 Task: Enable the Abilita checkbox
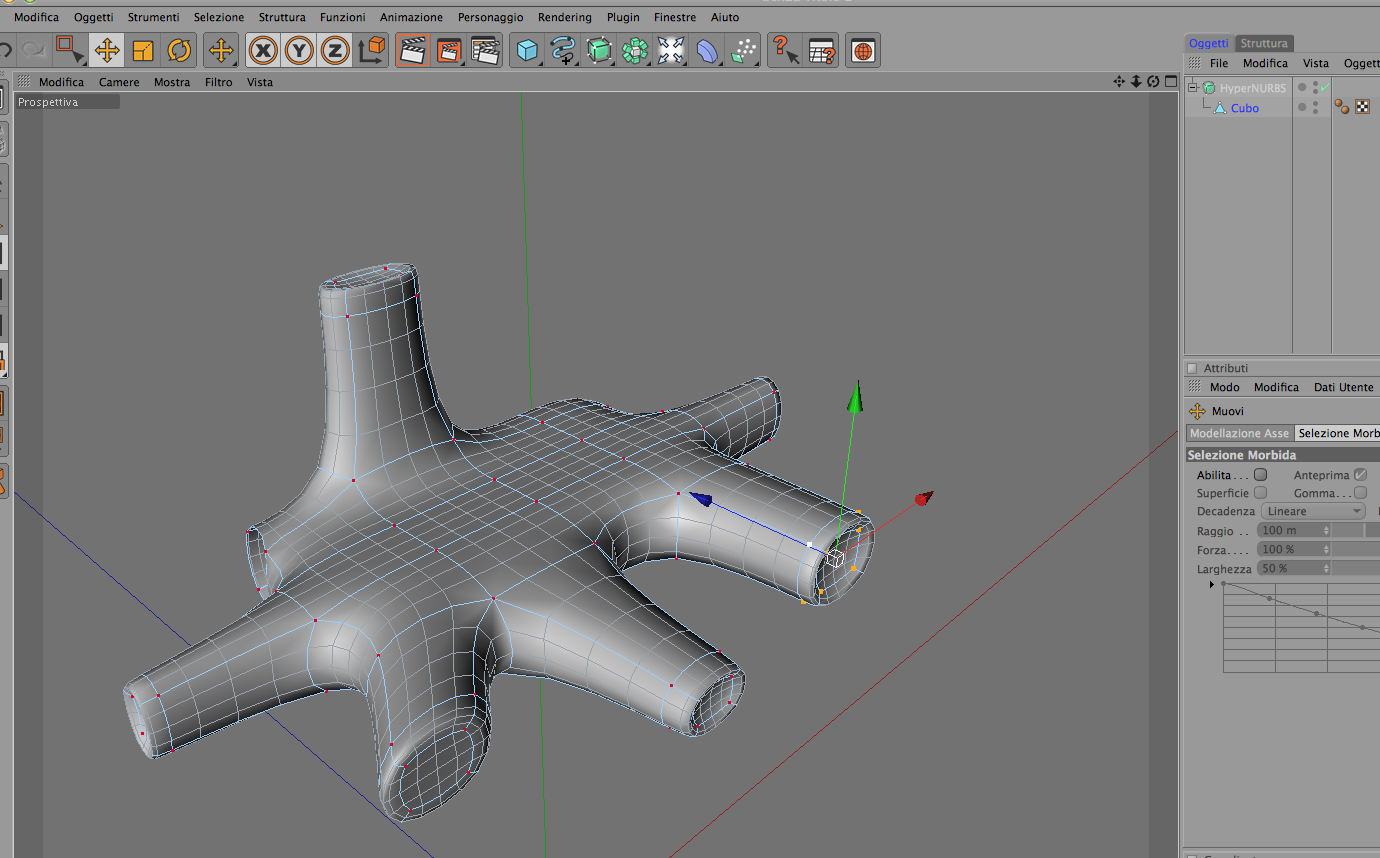point(1261,475)
